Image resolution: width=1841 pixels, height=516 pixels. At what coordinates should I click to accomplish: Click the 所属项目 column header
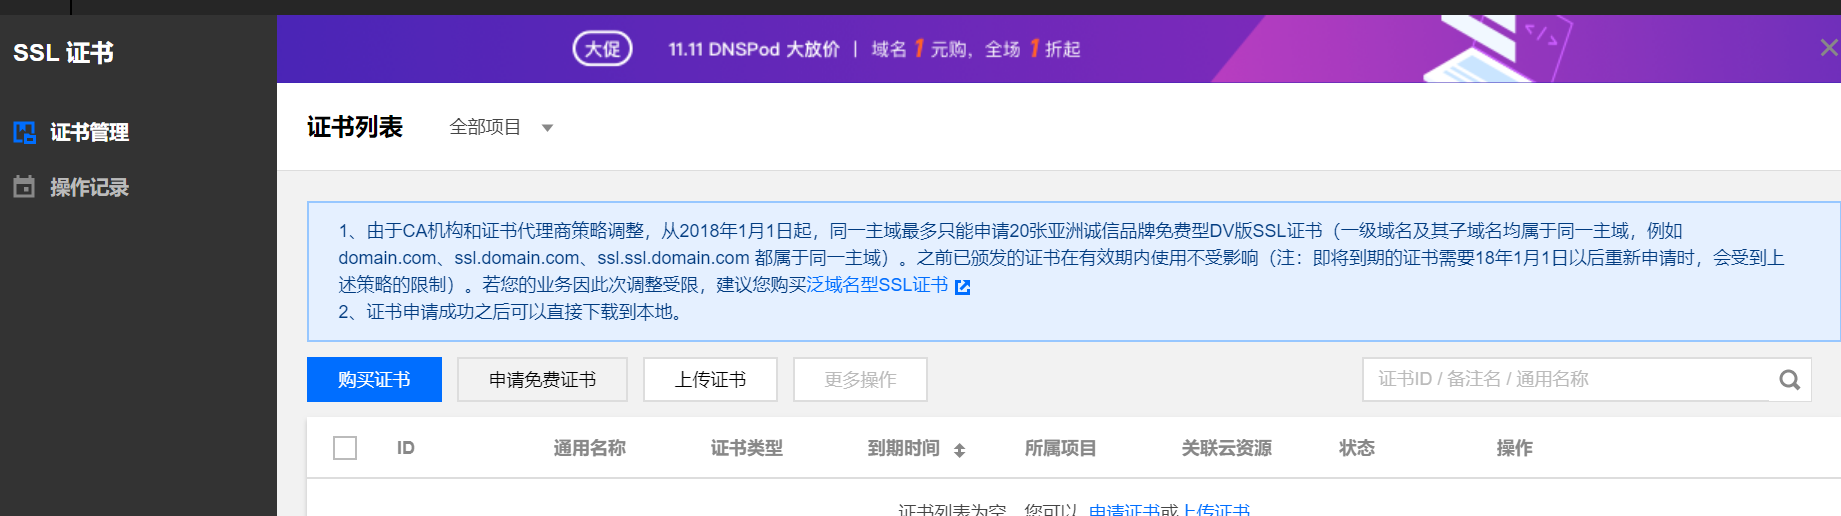(1061, 448)
